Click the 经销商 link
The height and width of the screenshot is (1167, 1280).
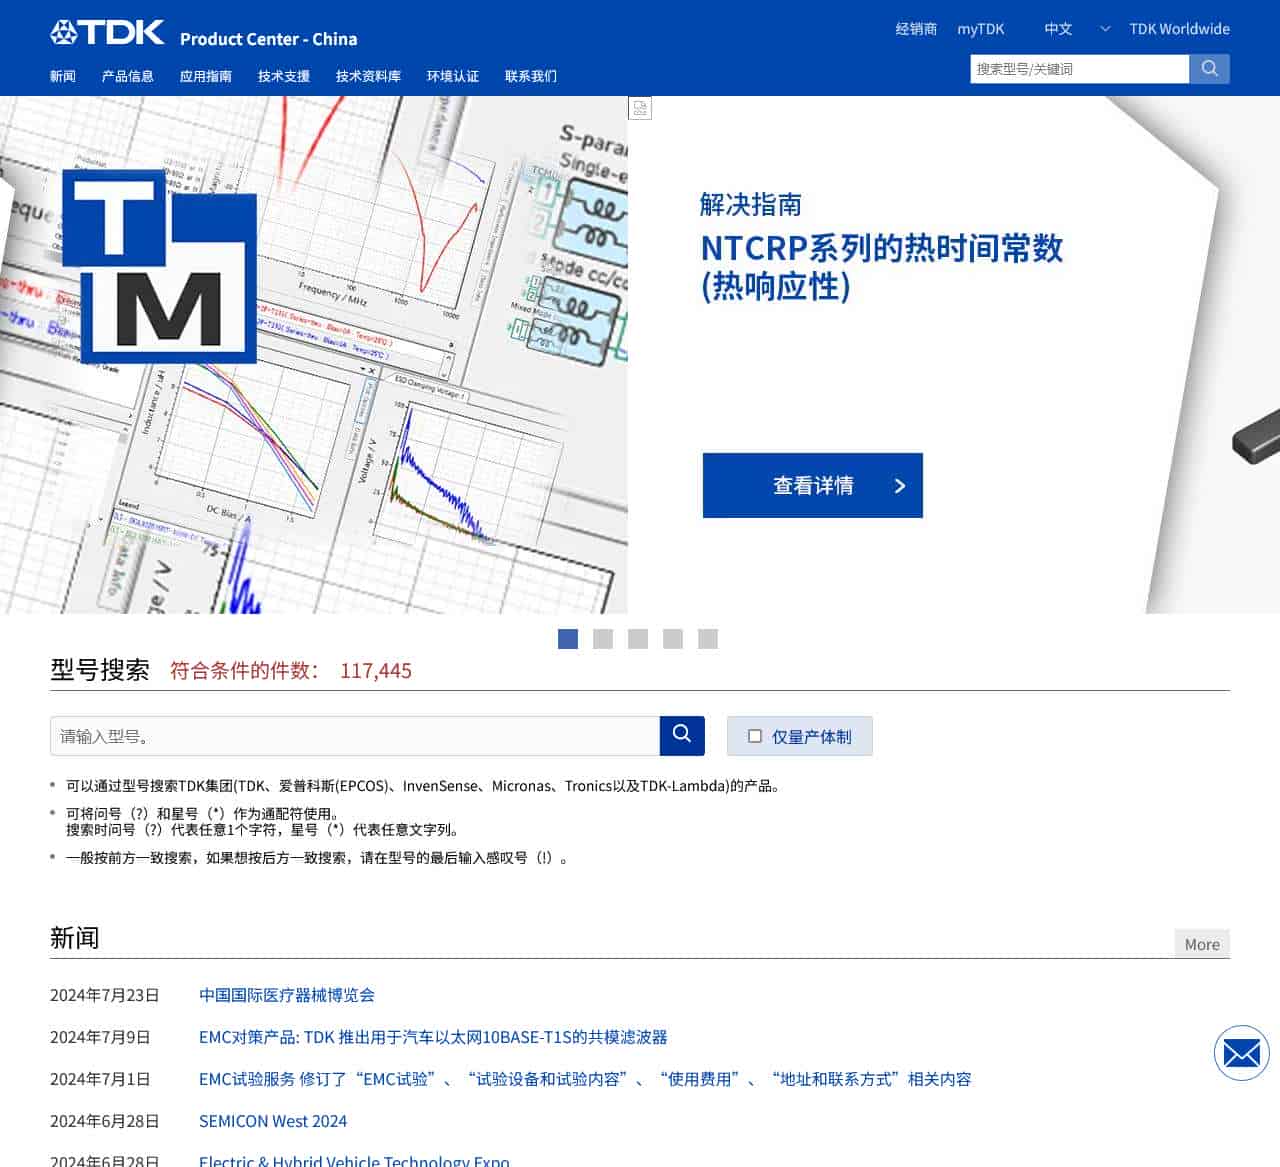pyautogui.click(x=916, y=29)
